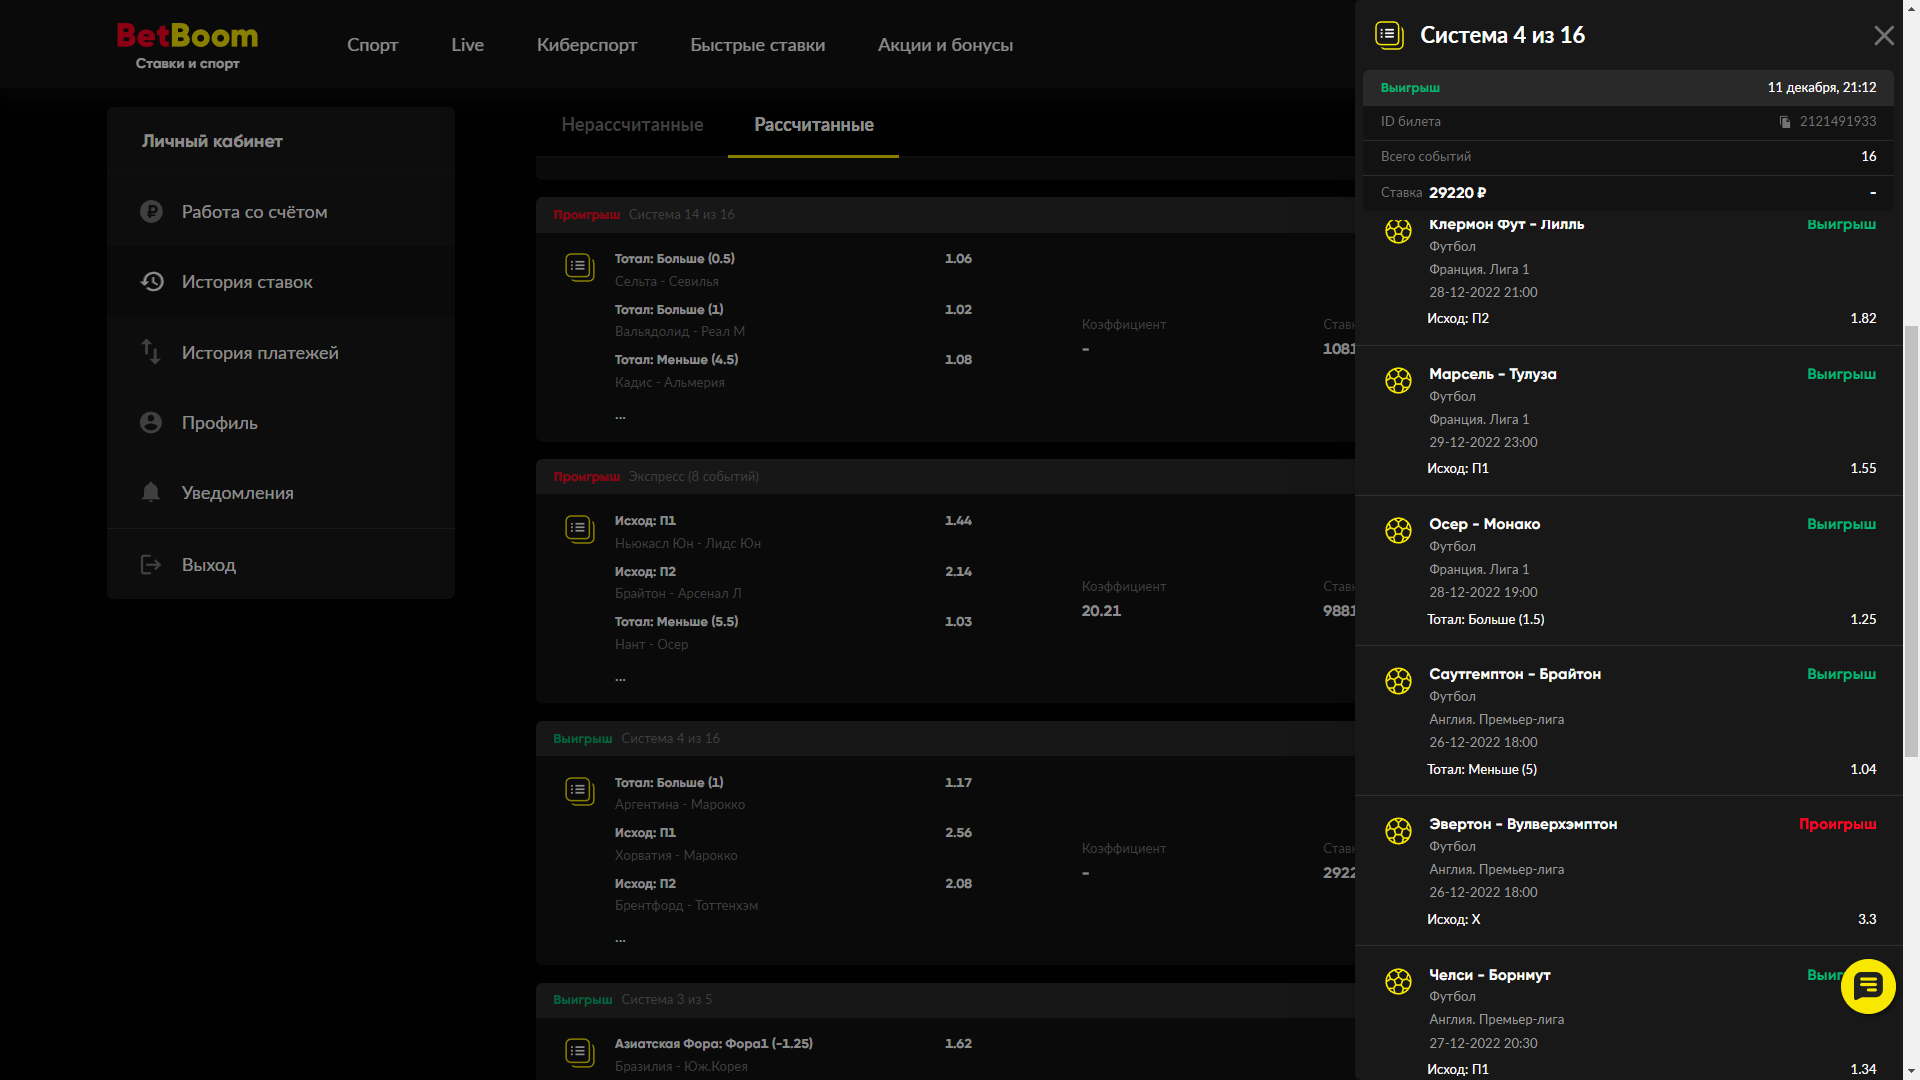Open Киберспорт in top navigation
The width and height of the screenshot is (1920, 1080).
pyautogui.click(x=587, y=45)
